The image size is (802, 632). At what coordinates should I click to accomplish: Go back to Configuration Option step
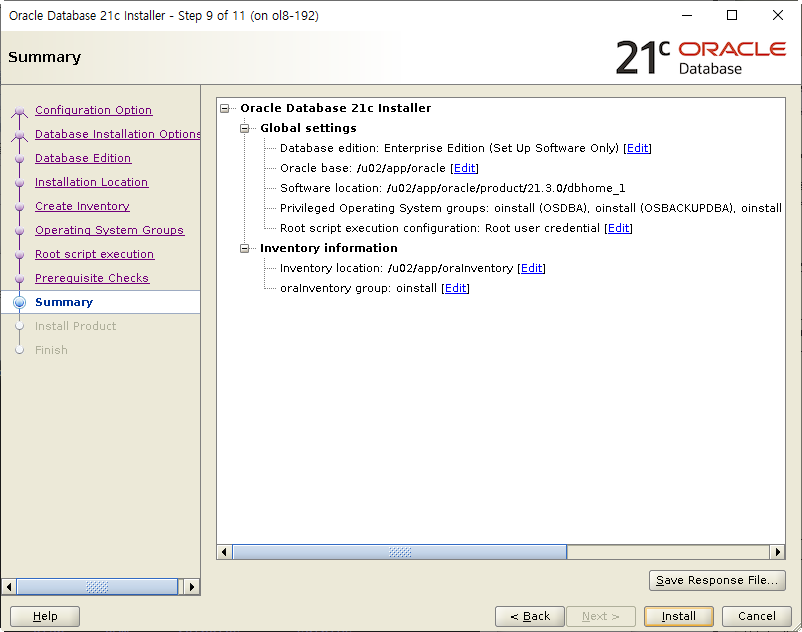click(x=93, y=110)
